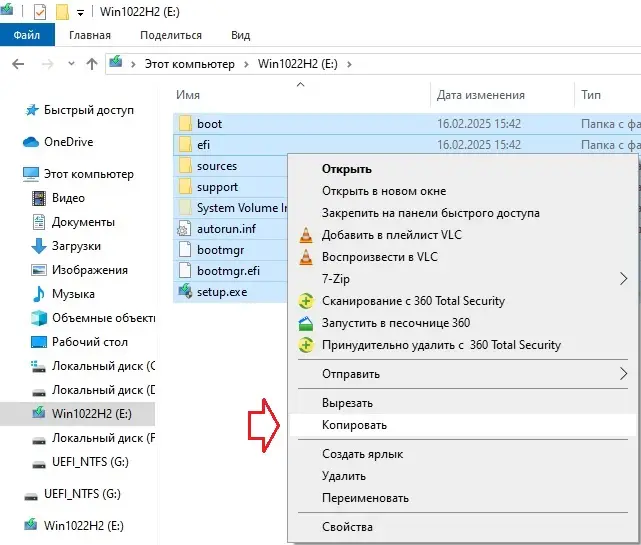Screen dimensions: 641x545
Task: Choose Запустить в песочнице 360
Action: tap(462, 323)
